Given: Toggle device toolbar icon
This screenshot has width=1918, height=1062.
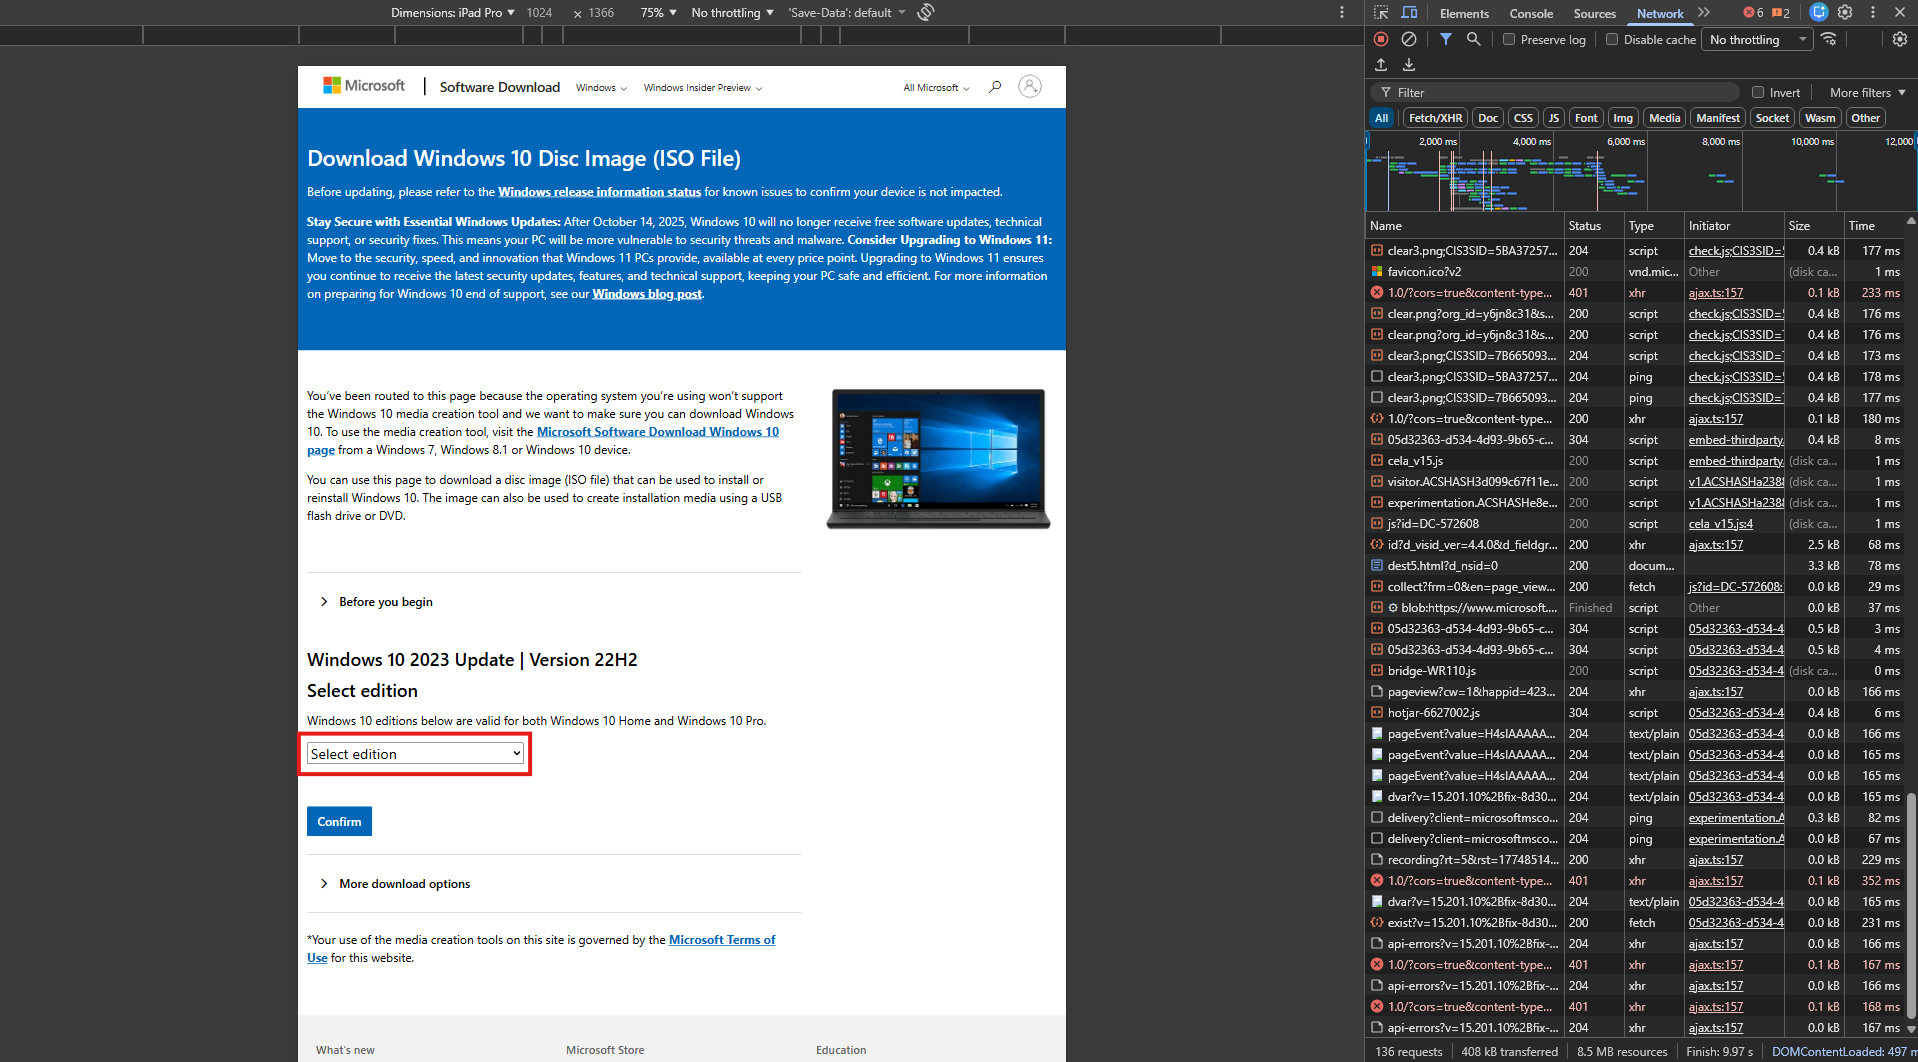Looking at the screenshot, I should coord(1409,13).
